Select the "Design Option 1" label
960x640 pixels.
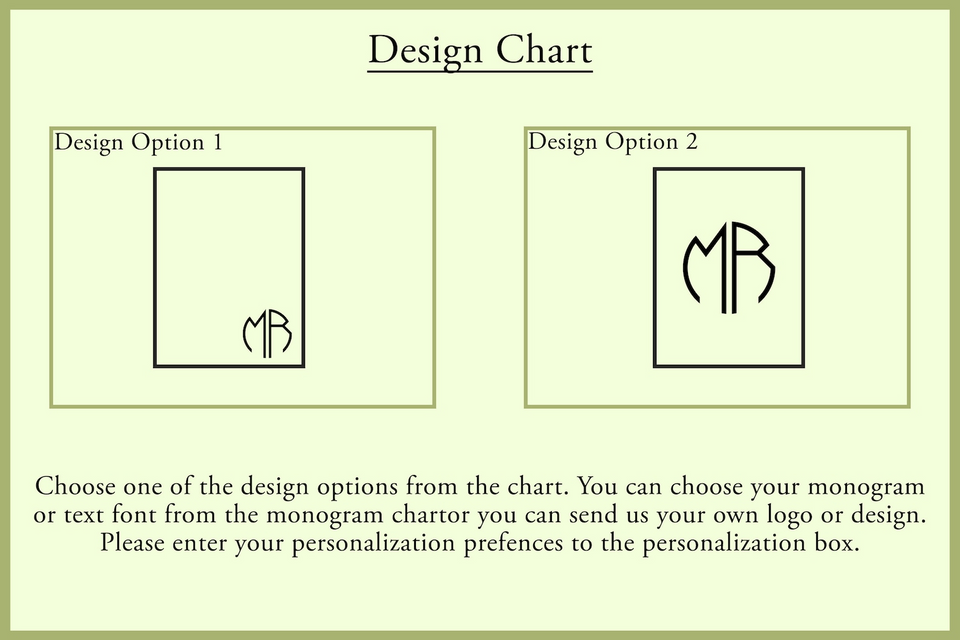click(138, 143)
